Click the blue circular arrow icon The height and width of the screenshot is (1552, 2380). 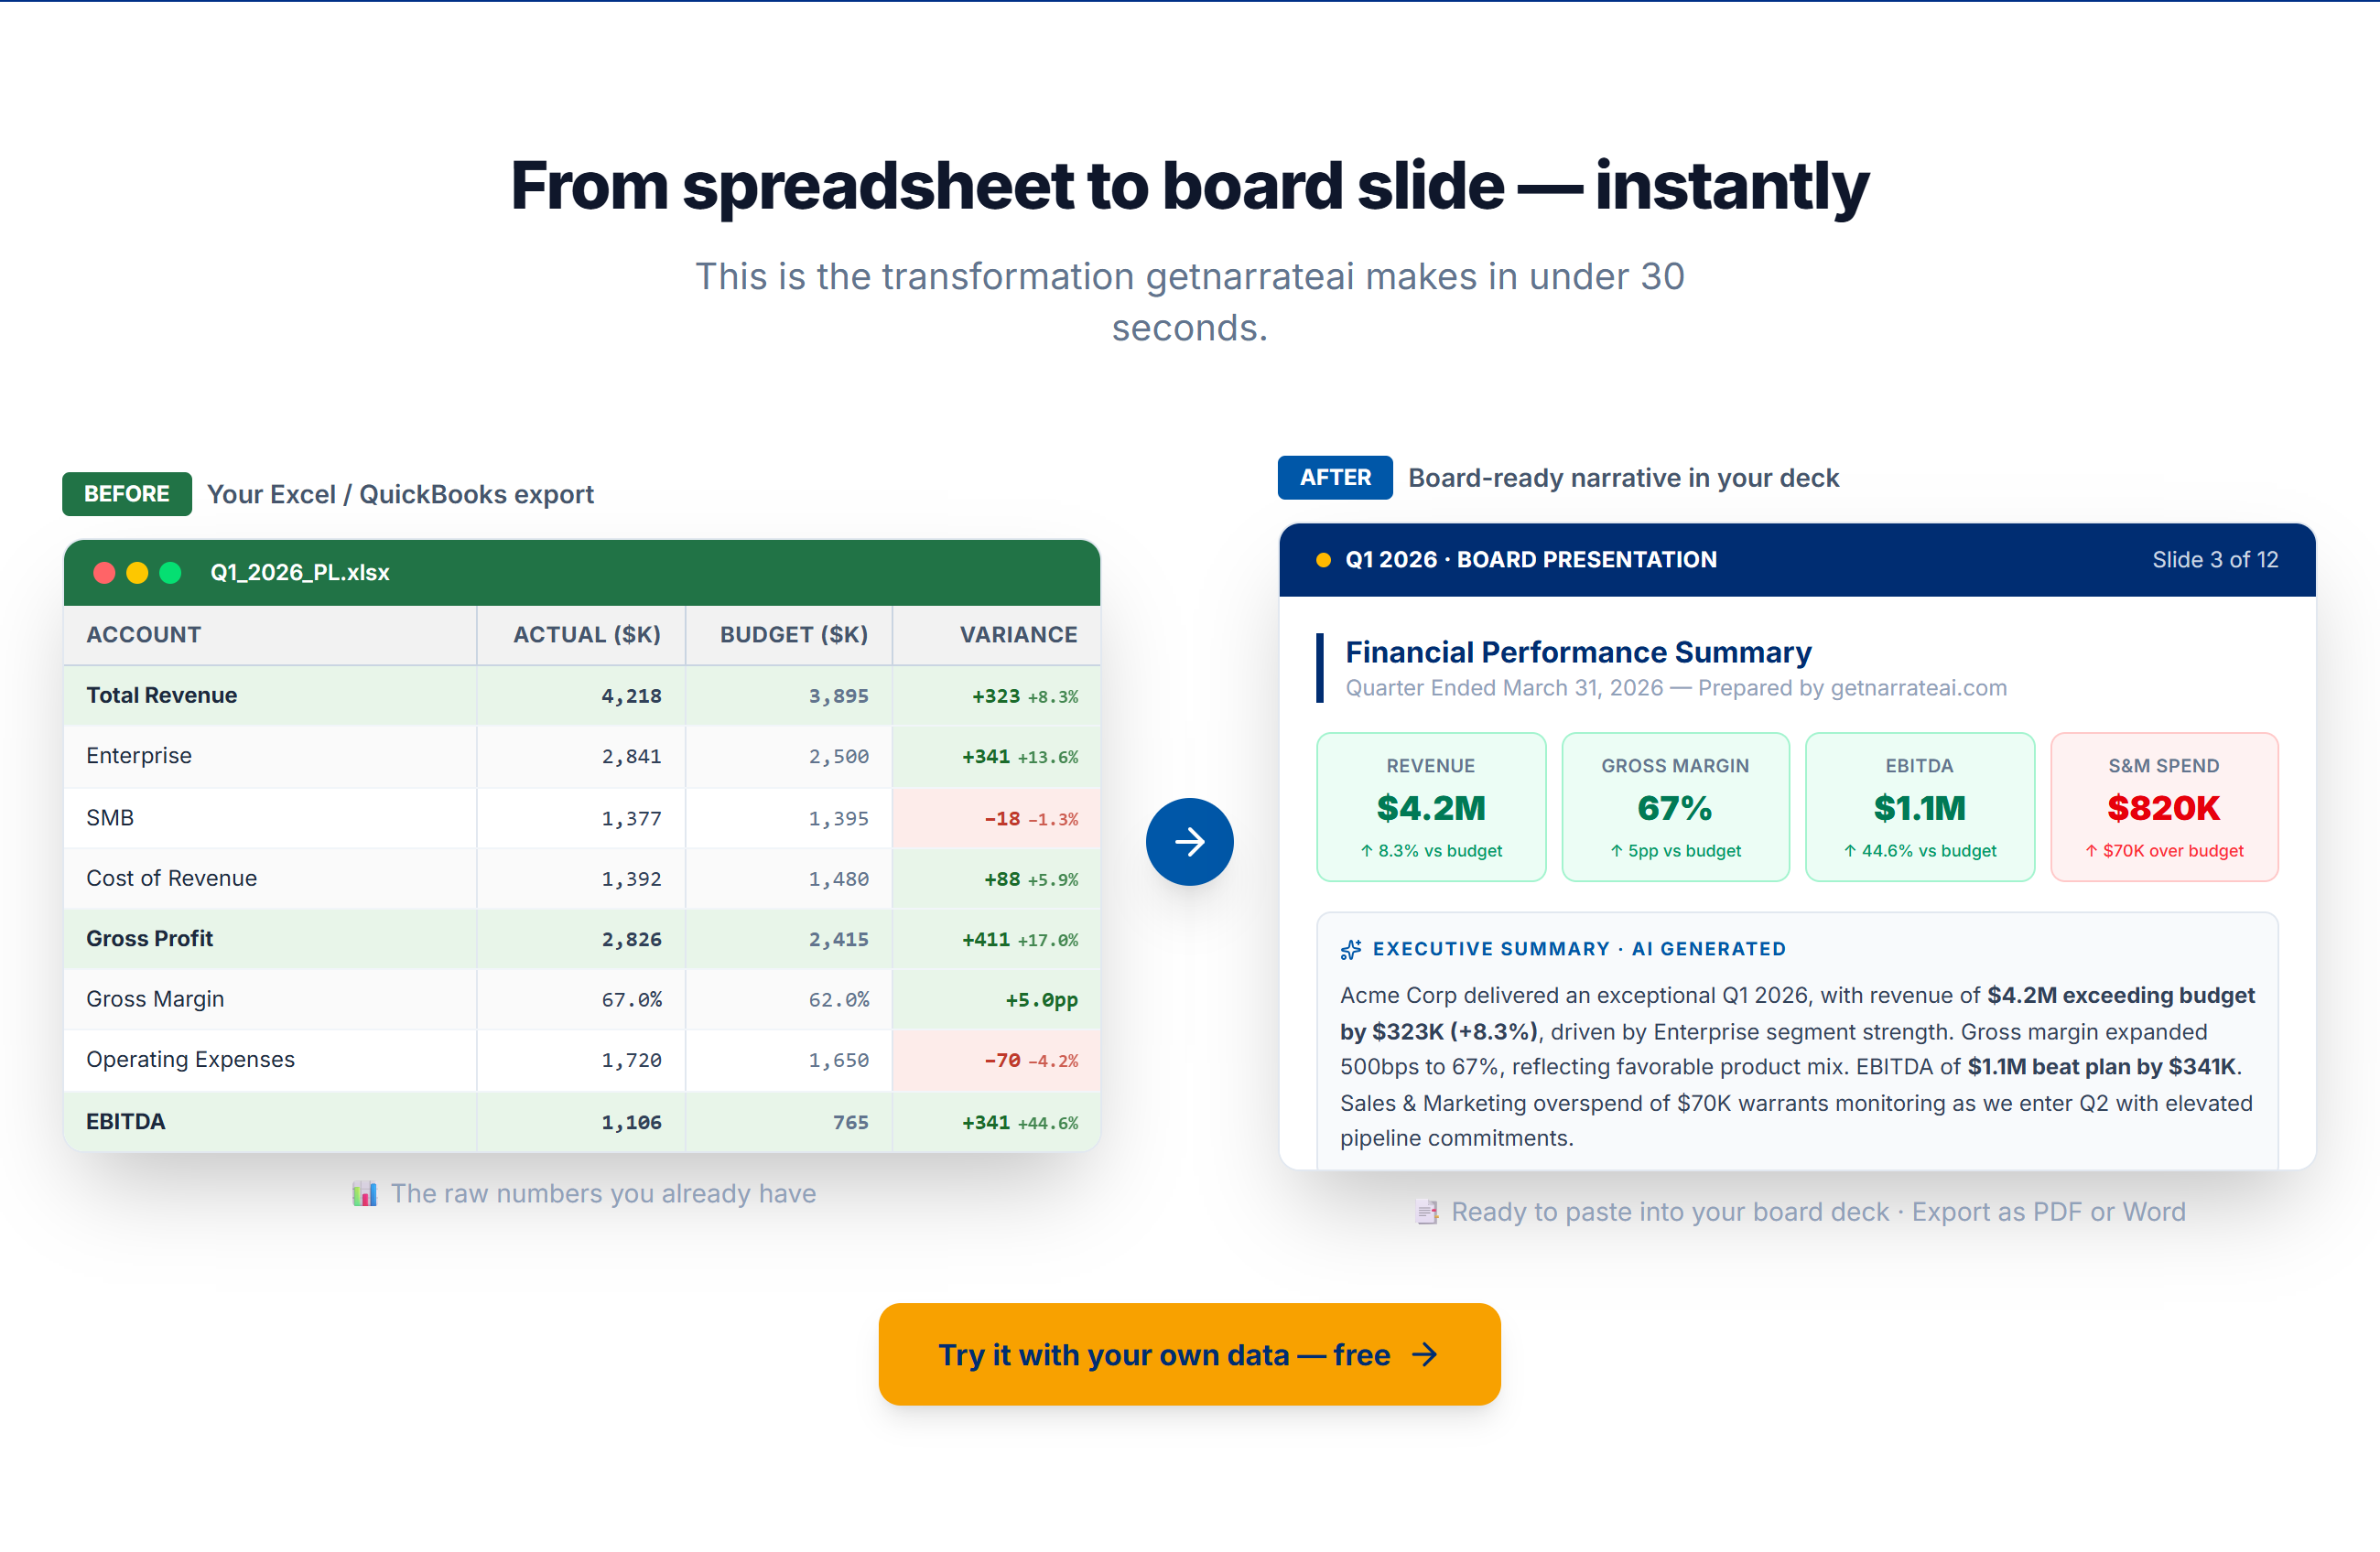pos(1189,841)
